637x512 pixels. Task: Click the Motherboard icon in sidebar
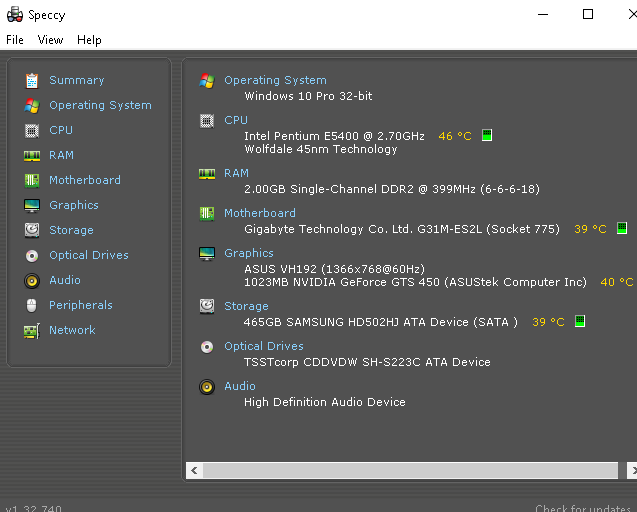point(32,180)
